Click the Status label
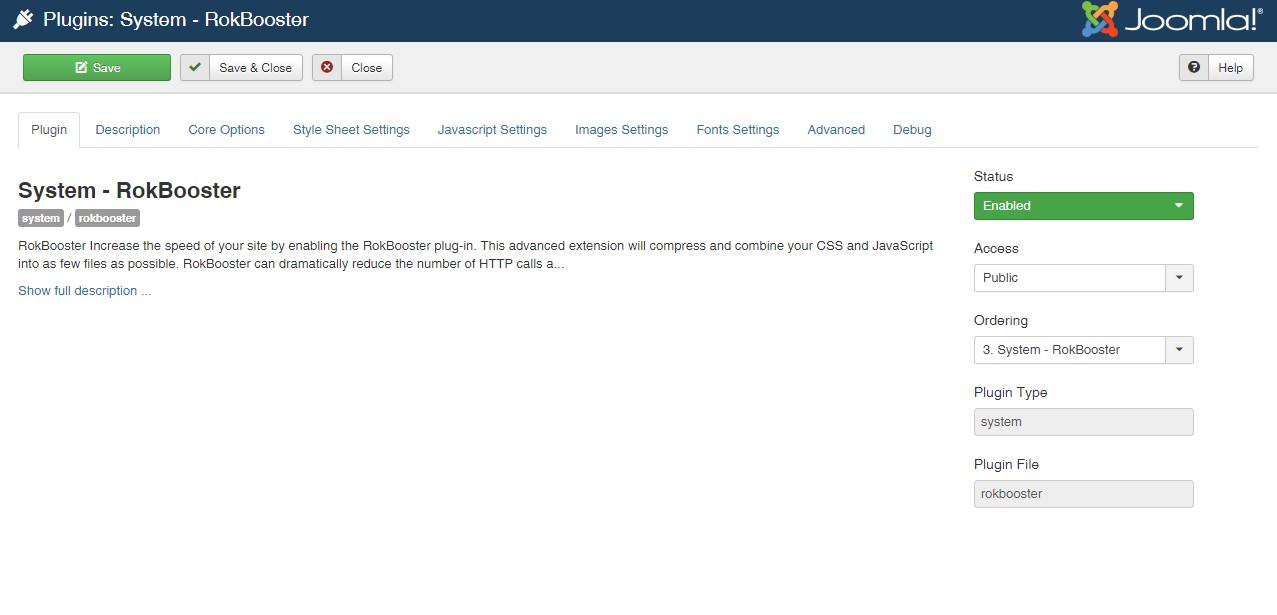1277x615 pixels. (993, 176)
